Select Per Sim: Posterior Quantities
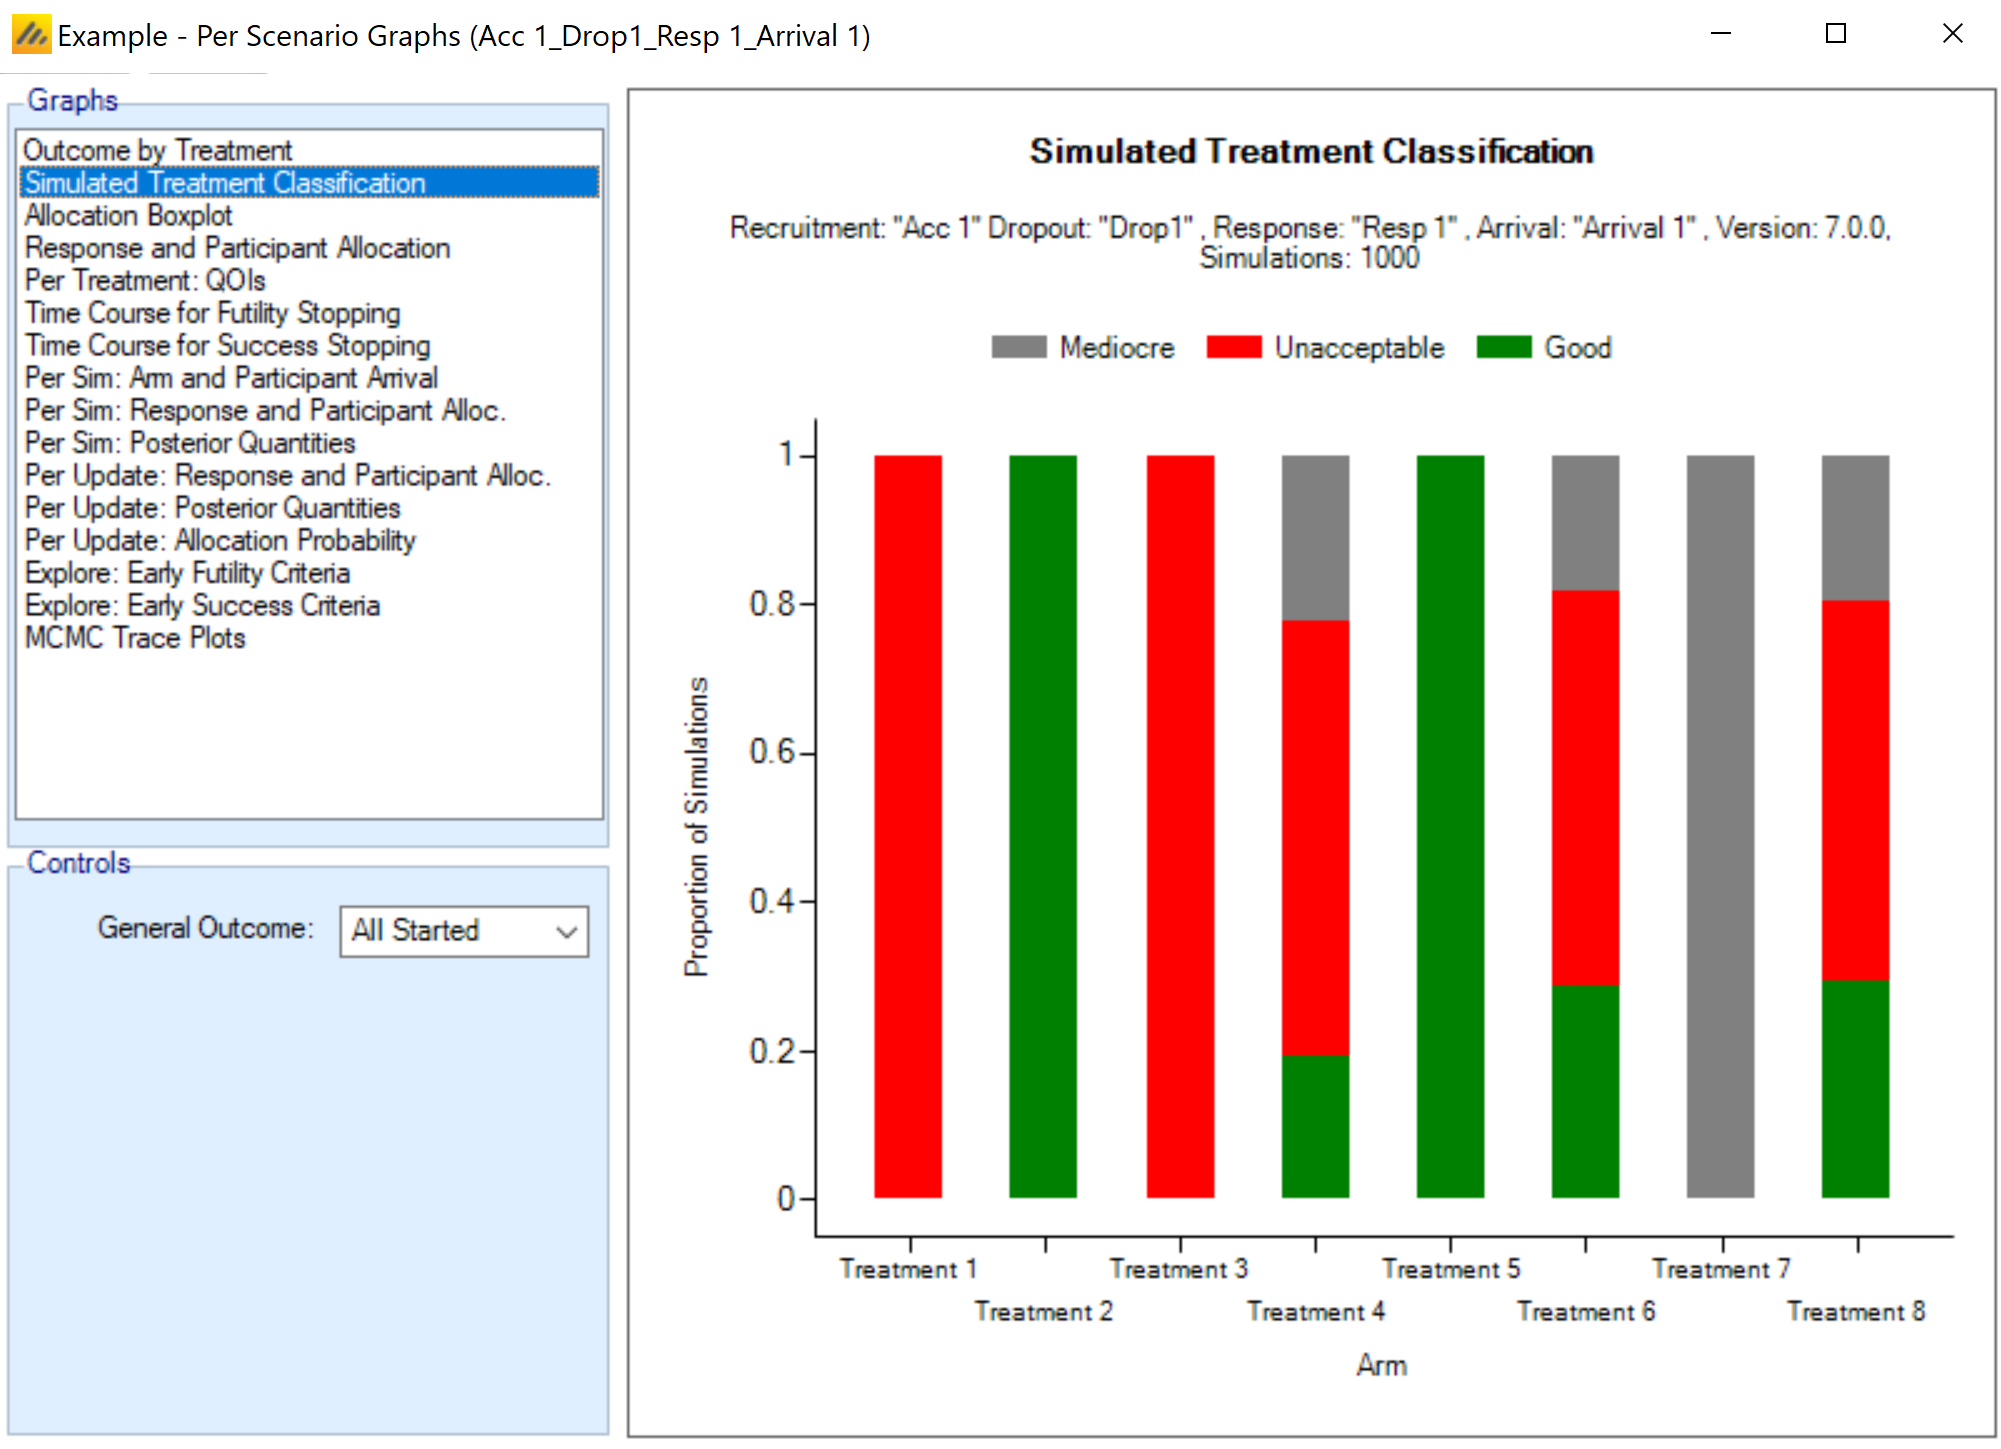The height and width of the screenshot is (1449, 2001). click(x=190, y=443)
